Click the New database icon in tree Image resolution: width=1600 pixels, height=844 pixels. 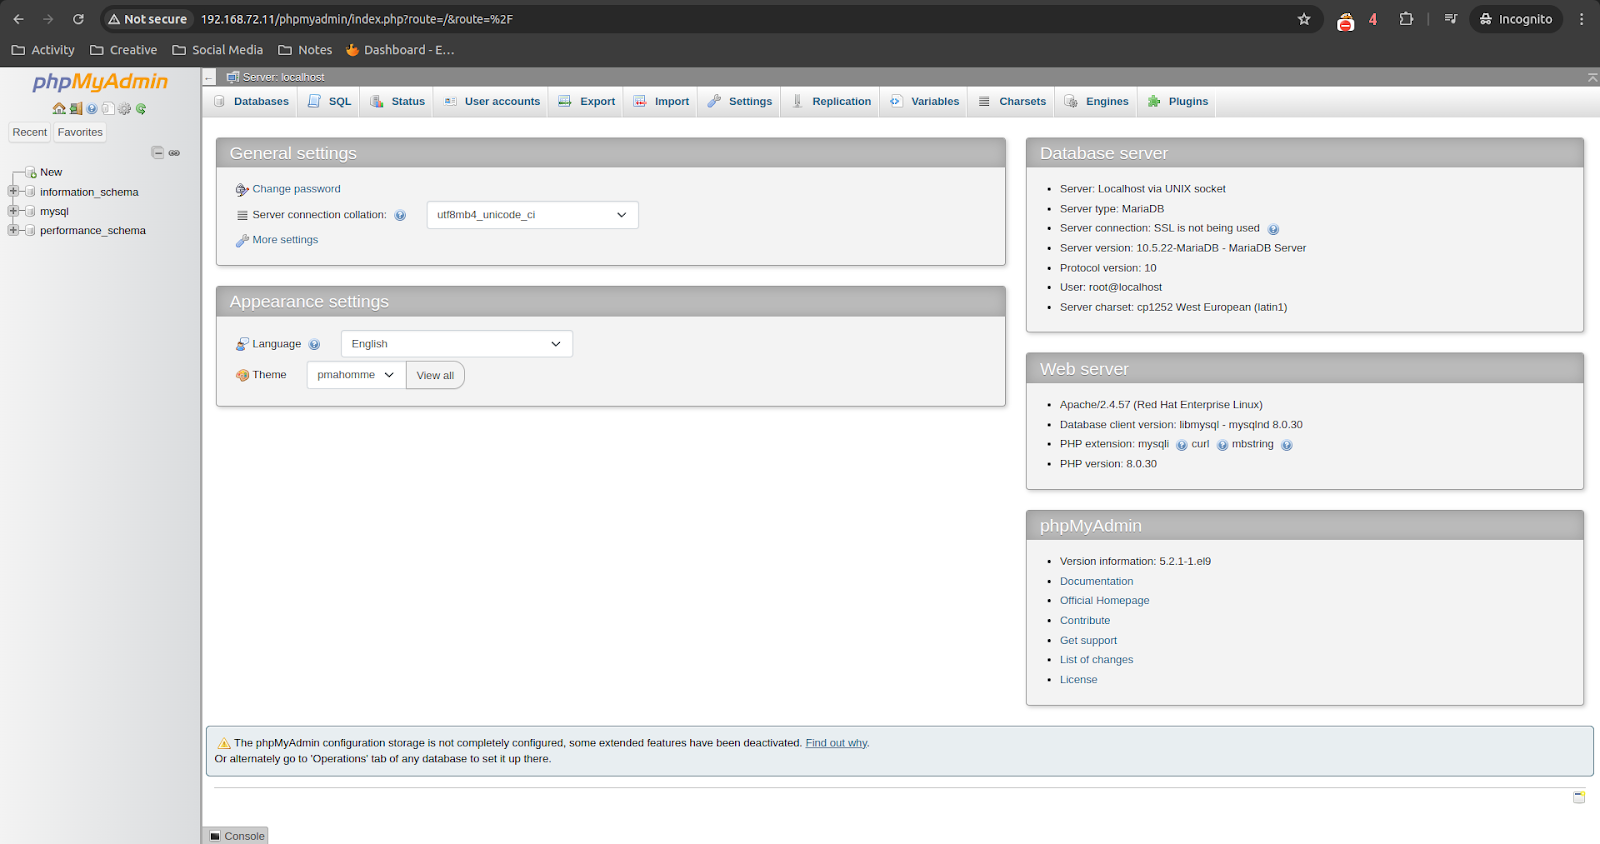(x=31, y=173)
